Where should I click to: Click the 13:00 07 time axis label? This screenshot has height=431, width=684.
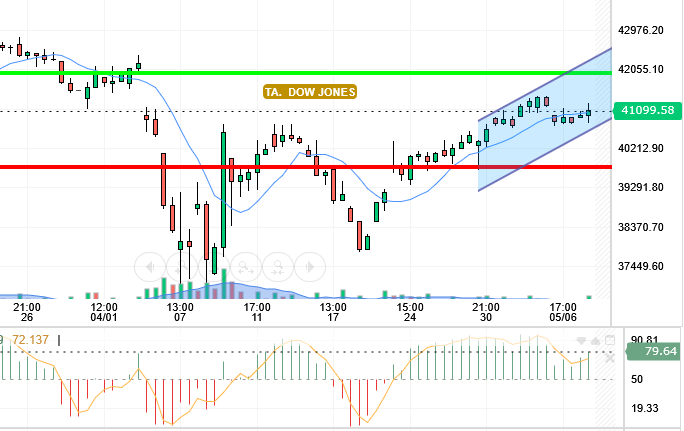tap(180, 312)
